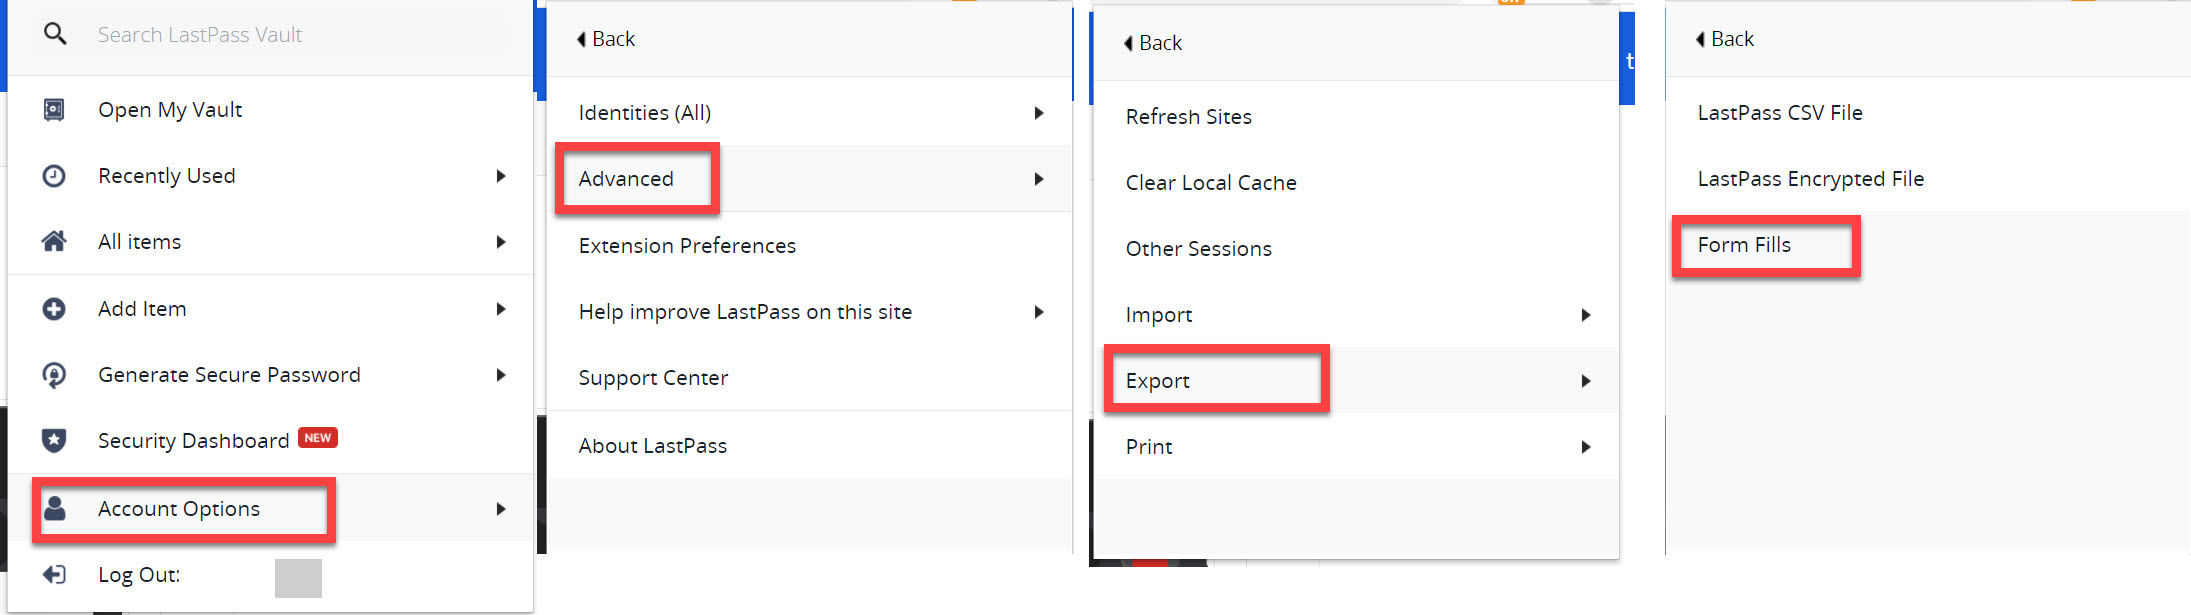Image resolution: width=2191 pixels, height=615 pixels.
Task: Expand the Recently Used submenu arrow
Action: pos(501,176)
